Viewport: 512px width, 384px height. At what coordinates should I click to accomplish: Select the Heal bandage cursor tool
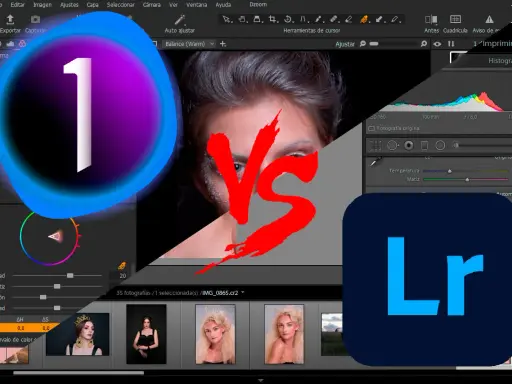tap(334, 20)
